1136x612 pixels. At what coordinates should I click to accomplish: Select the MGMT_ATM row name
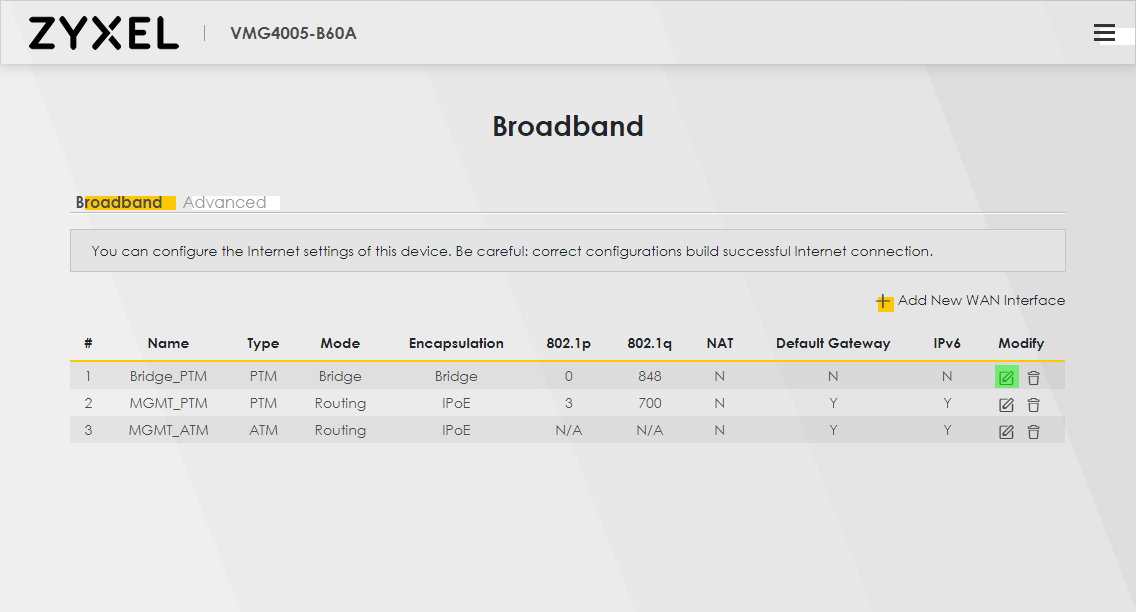click(168, 429)
